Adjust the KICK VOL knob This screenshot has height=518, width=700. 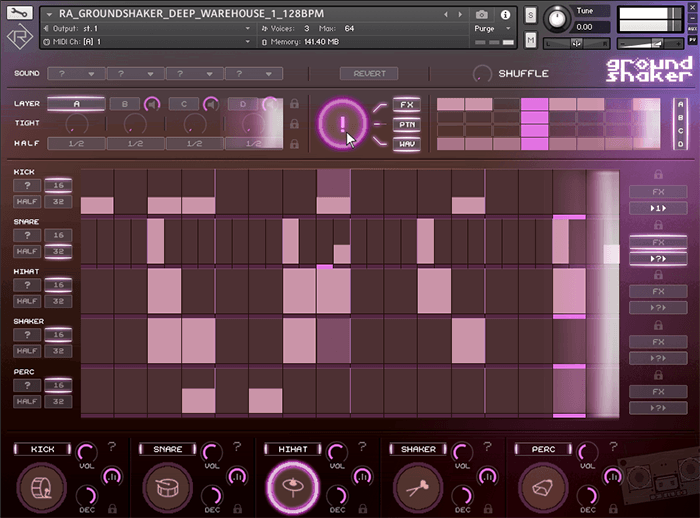(x=86, y=453)
